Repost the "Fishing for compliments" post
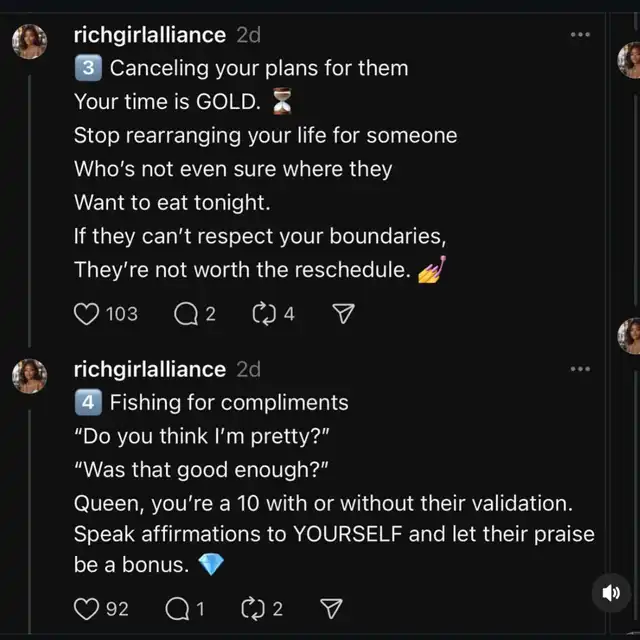The height and width of the screenshot is (640, 640). click(x=254, y=608)
